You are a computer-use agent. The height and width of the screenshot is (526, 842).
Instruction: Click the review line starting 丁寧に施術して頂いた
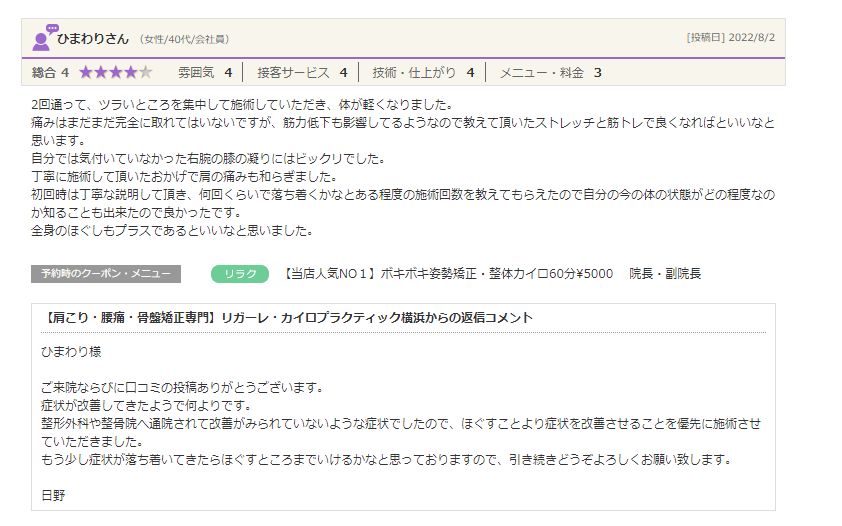(x=184, y=177)
